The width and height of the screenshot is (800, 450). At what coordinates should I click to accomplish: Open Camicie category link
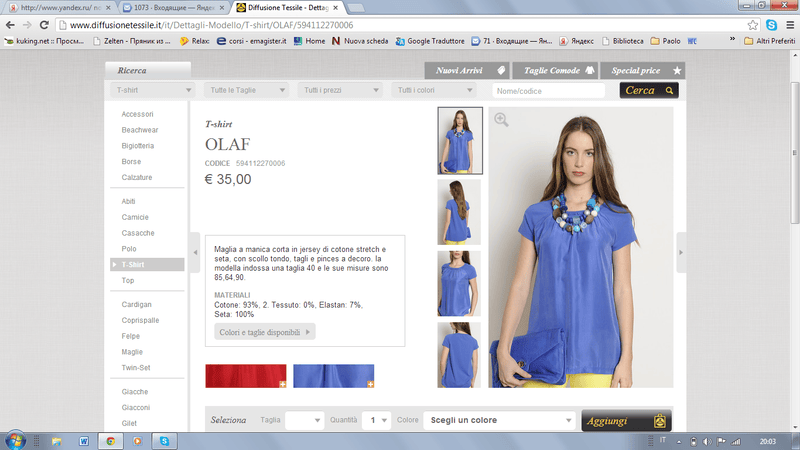tap(135, 217)
